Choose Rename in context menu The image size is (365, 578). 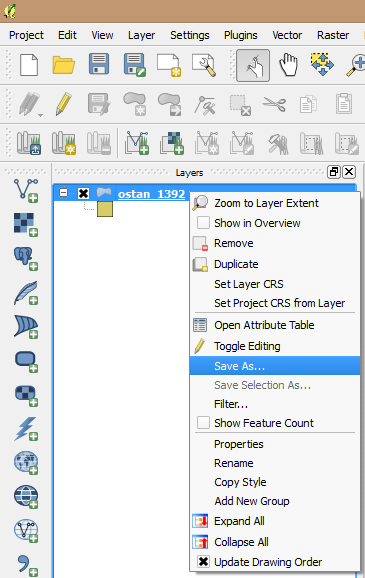(275, 463)
